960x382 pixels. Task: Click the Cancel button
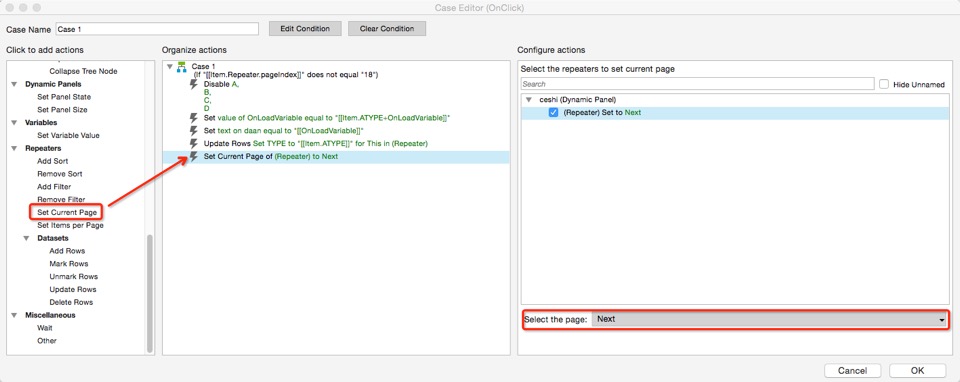852,370
